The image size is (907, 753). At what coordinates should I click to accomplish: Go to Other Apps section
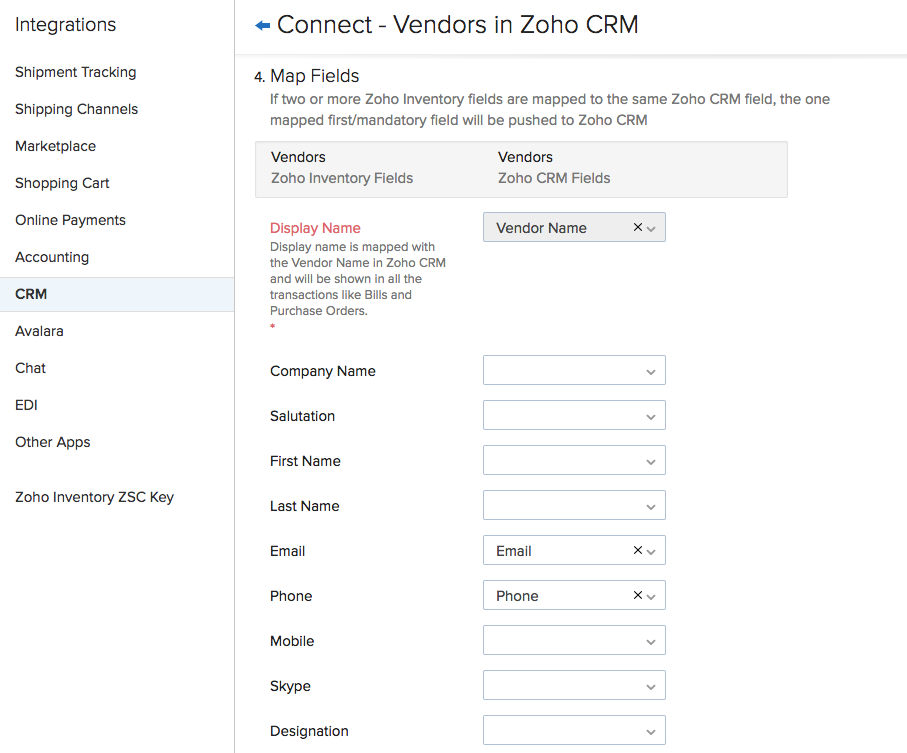click(x=53, y=442)
